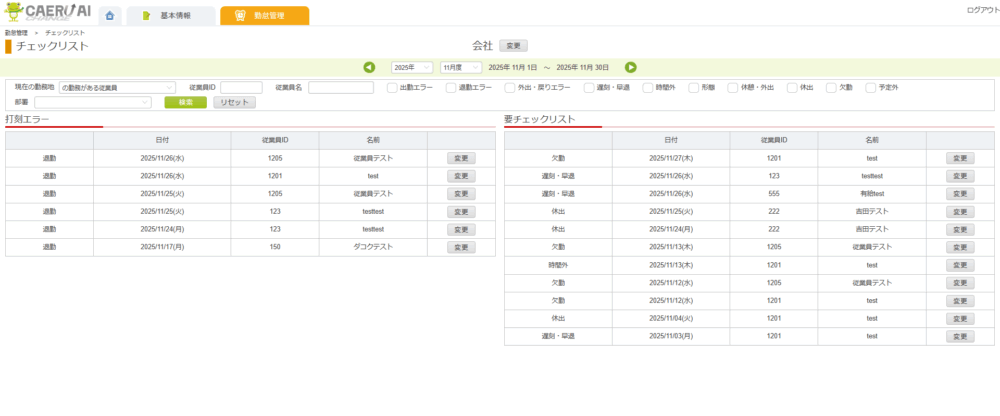
Task: Focus the 従業員名 input field
Action: click(x=341, y=88)
